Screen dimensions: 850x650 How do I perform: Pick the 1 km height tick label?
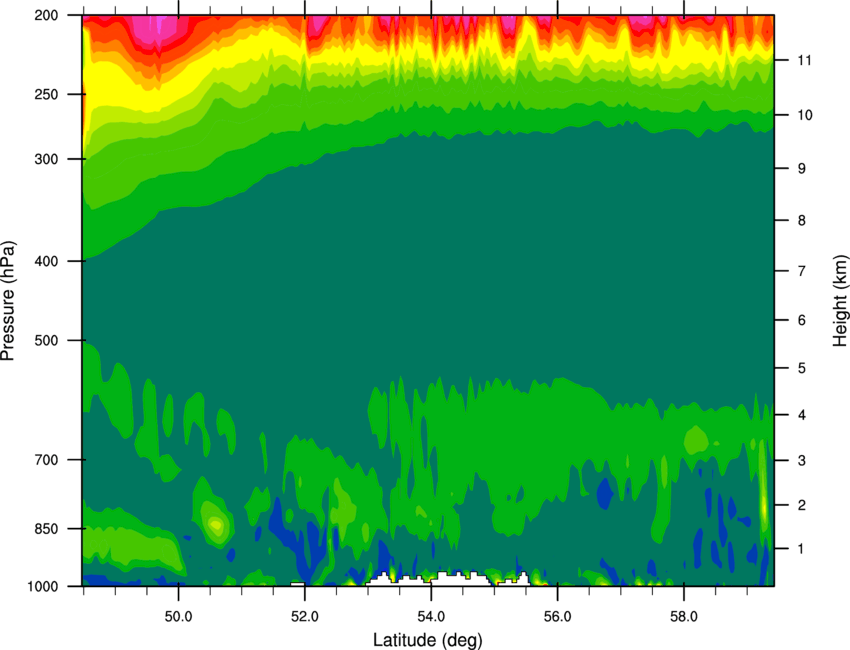801,549
